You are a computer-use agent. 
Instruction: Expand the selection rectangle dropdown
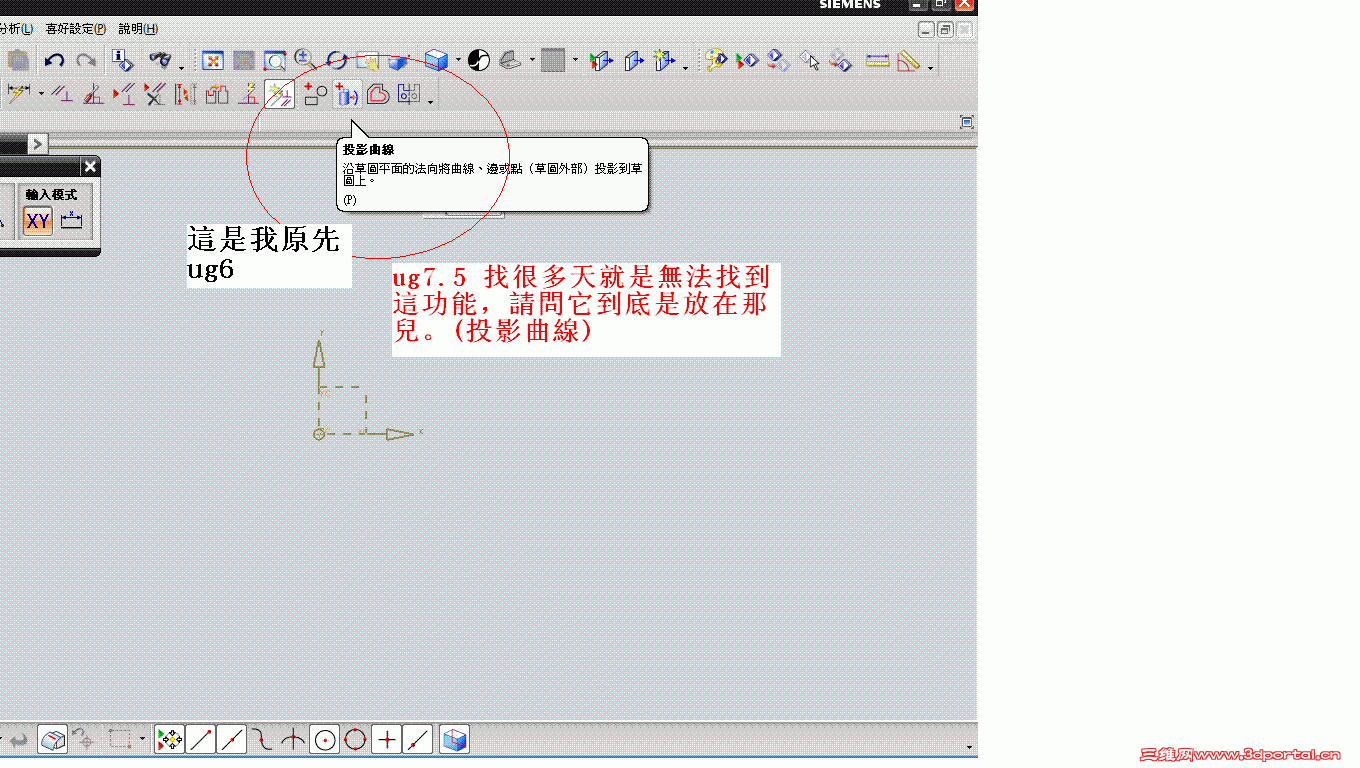pyautogui.click(x=142, y=739)
